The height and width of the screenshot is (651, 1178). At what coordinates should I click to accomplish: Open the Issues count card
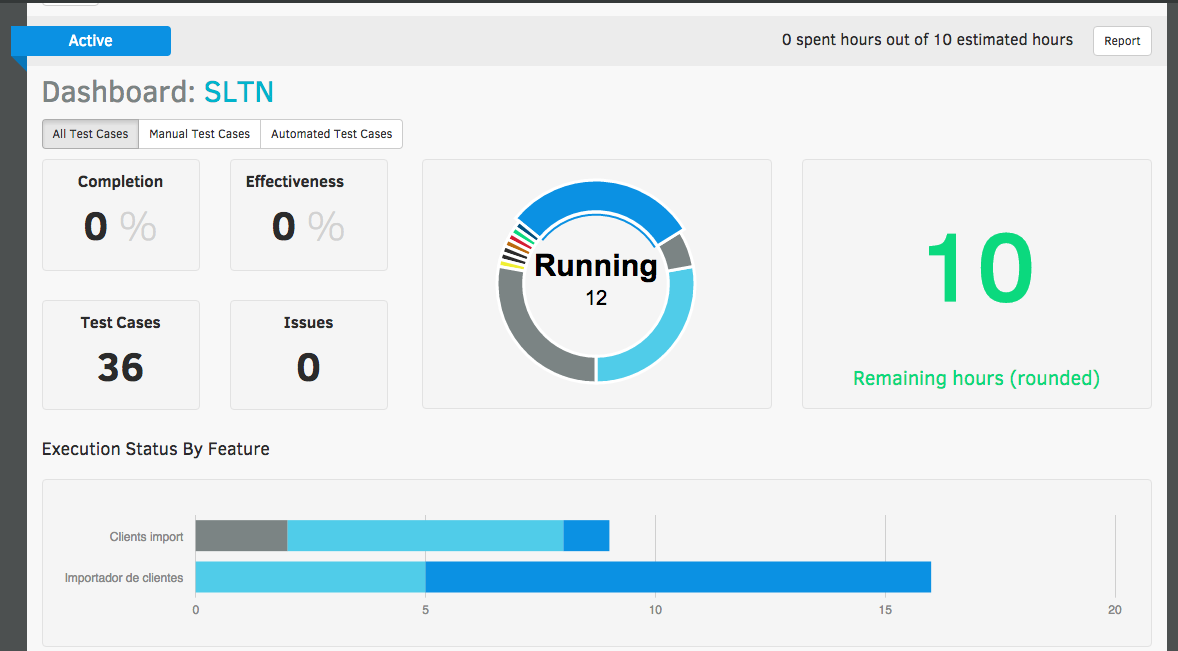(308, 355)
